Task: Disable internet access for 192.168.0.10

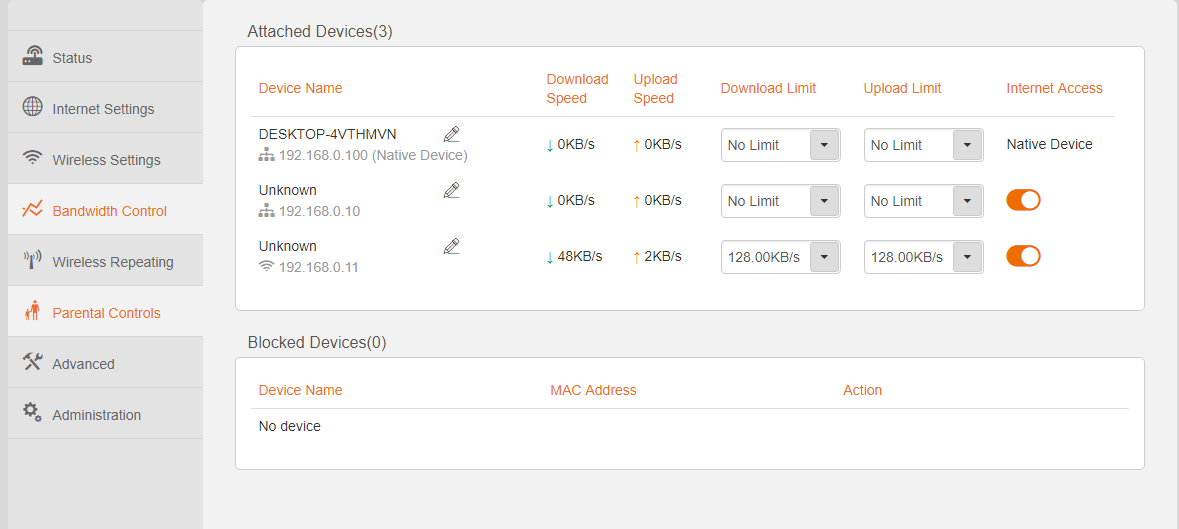Action: tap(1023, 200)
